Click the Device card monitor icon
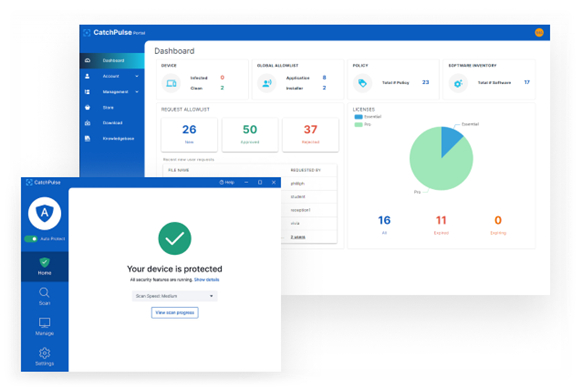This screenshot has width=583, height=390. click(171, 83)
